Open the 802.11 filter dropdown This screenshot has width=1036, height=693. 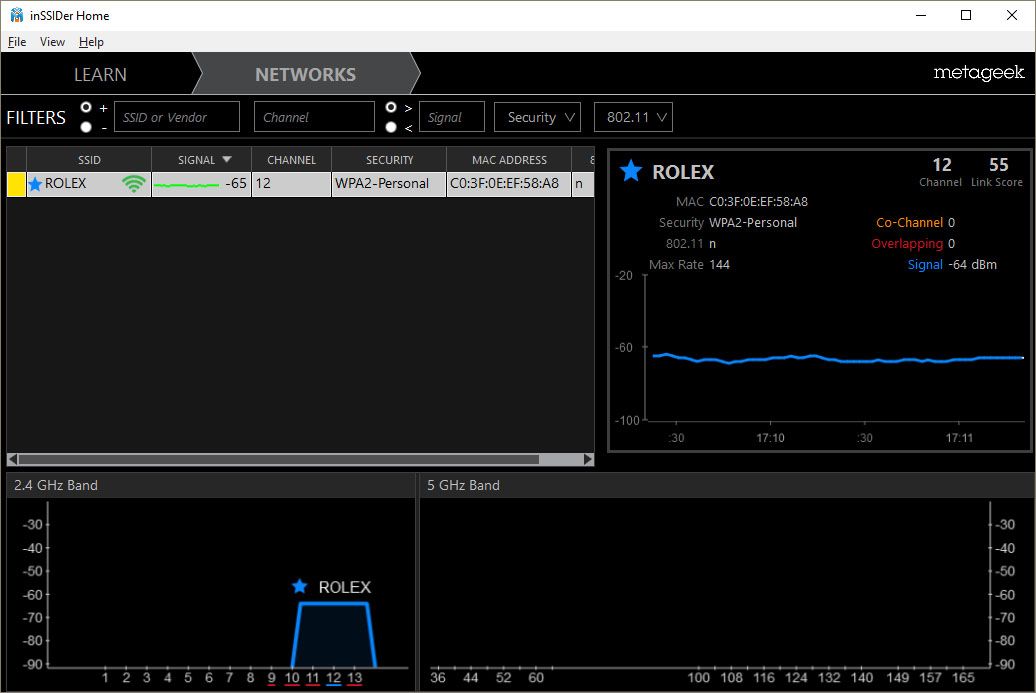[633, 117]
